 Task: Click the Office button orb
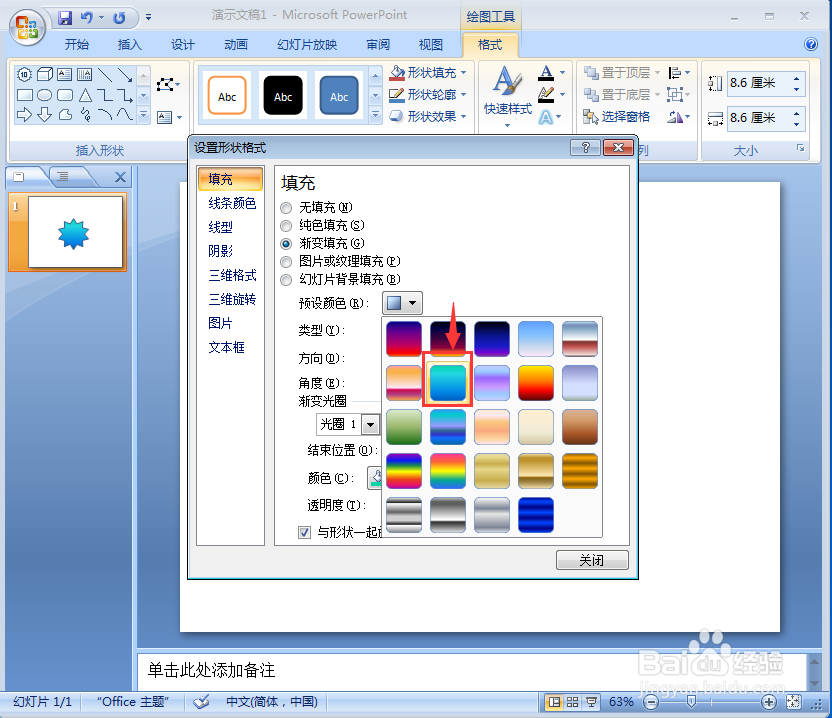point(27,28)
